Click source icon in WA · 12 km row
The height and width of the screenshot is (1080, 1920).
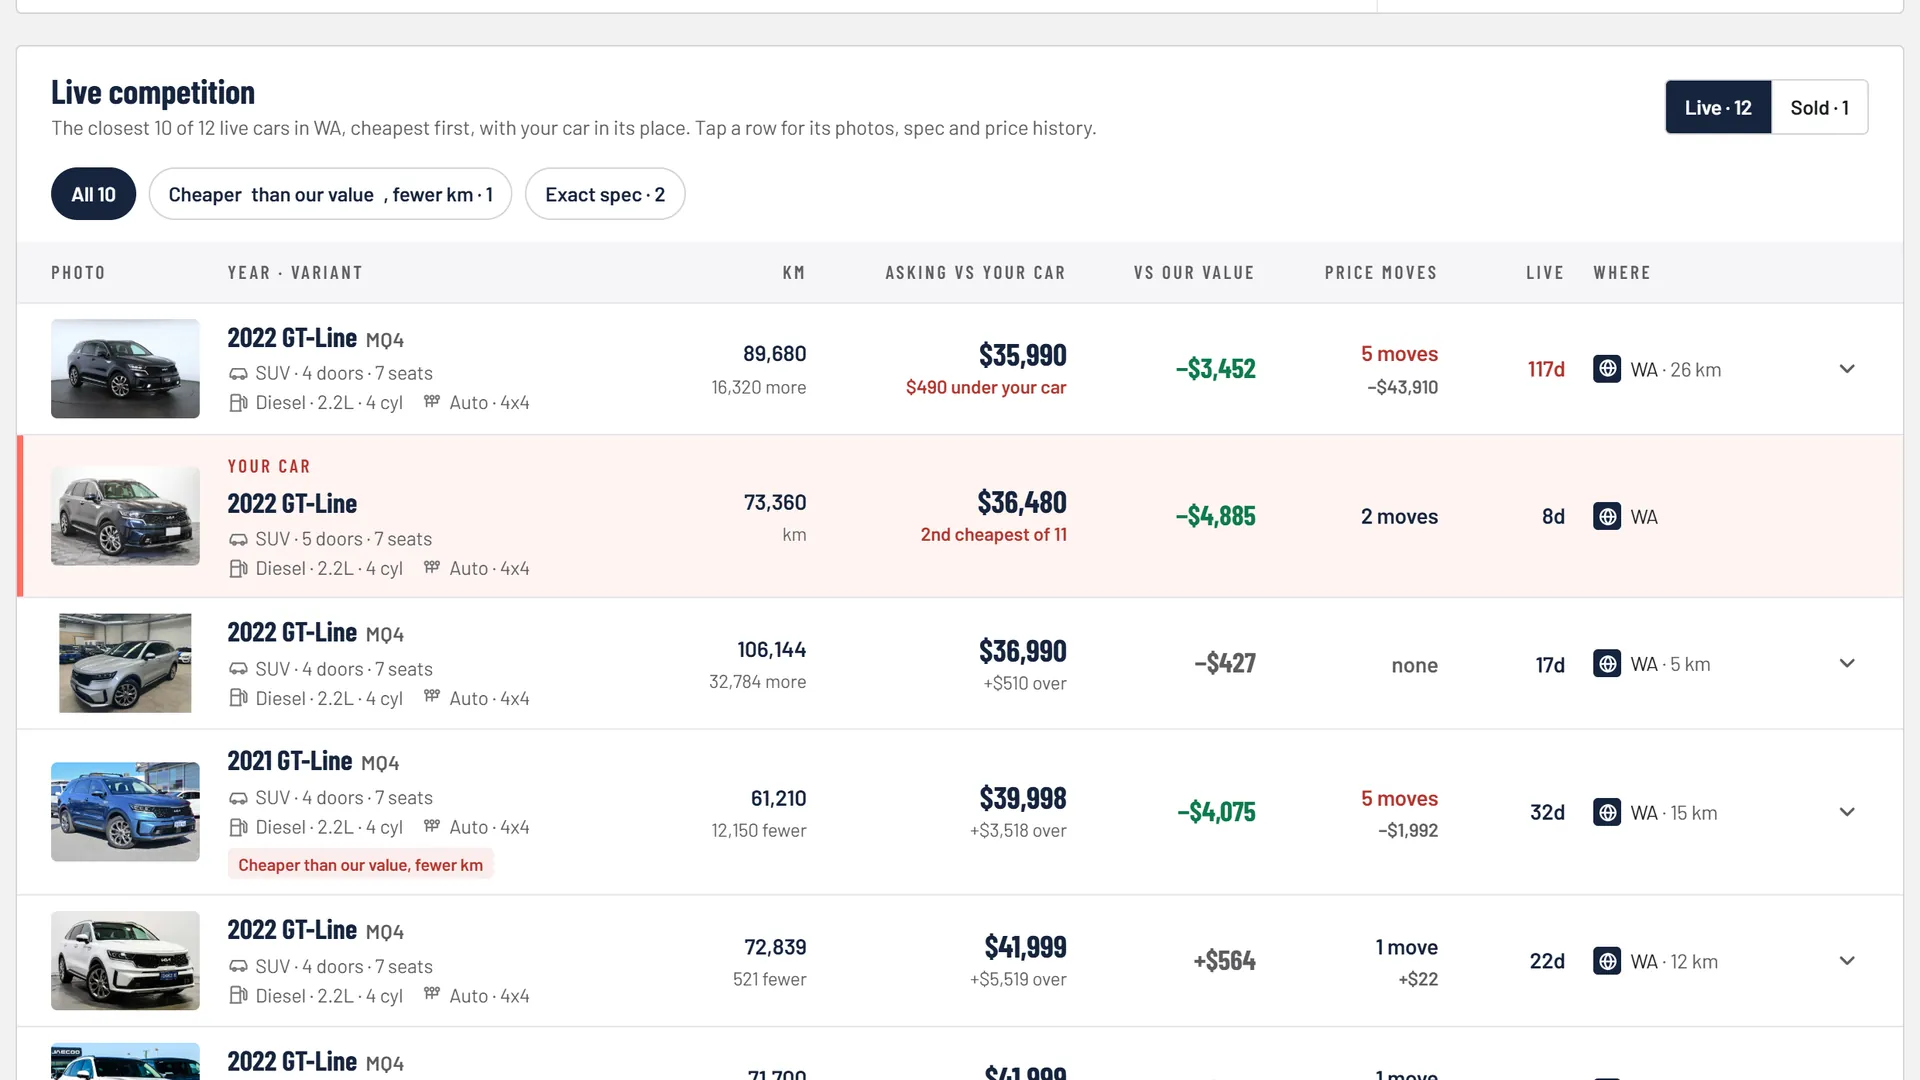pyautogui.click(x=1607, y=961)
